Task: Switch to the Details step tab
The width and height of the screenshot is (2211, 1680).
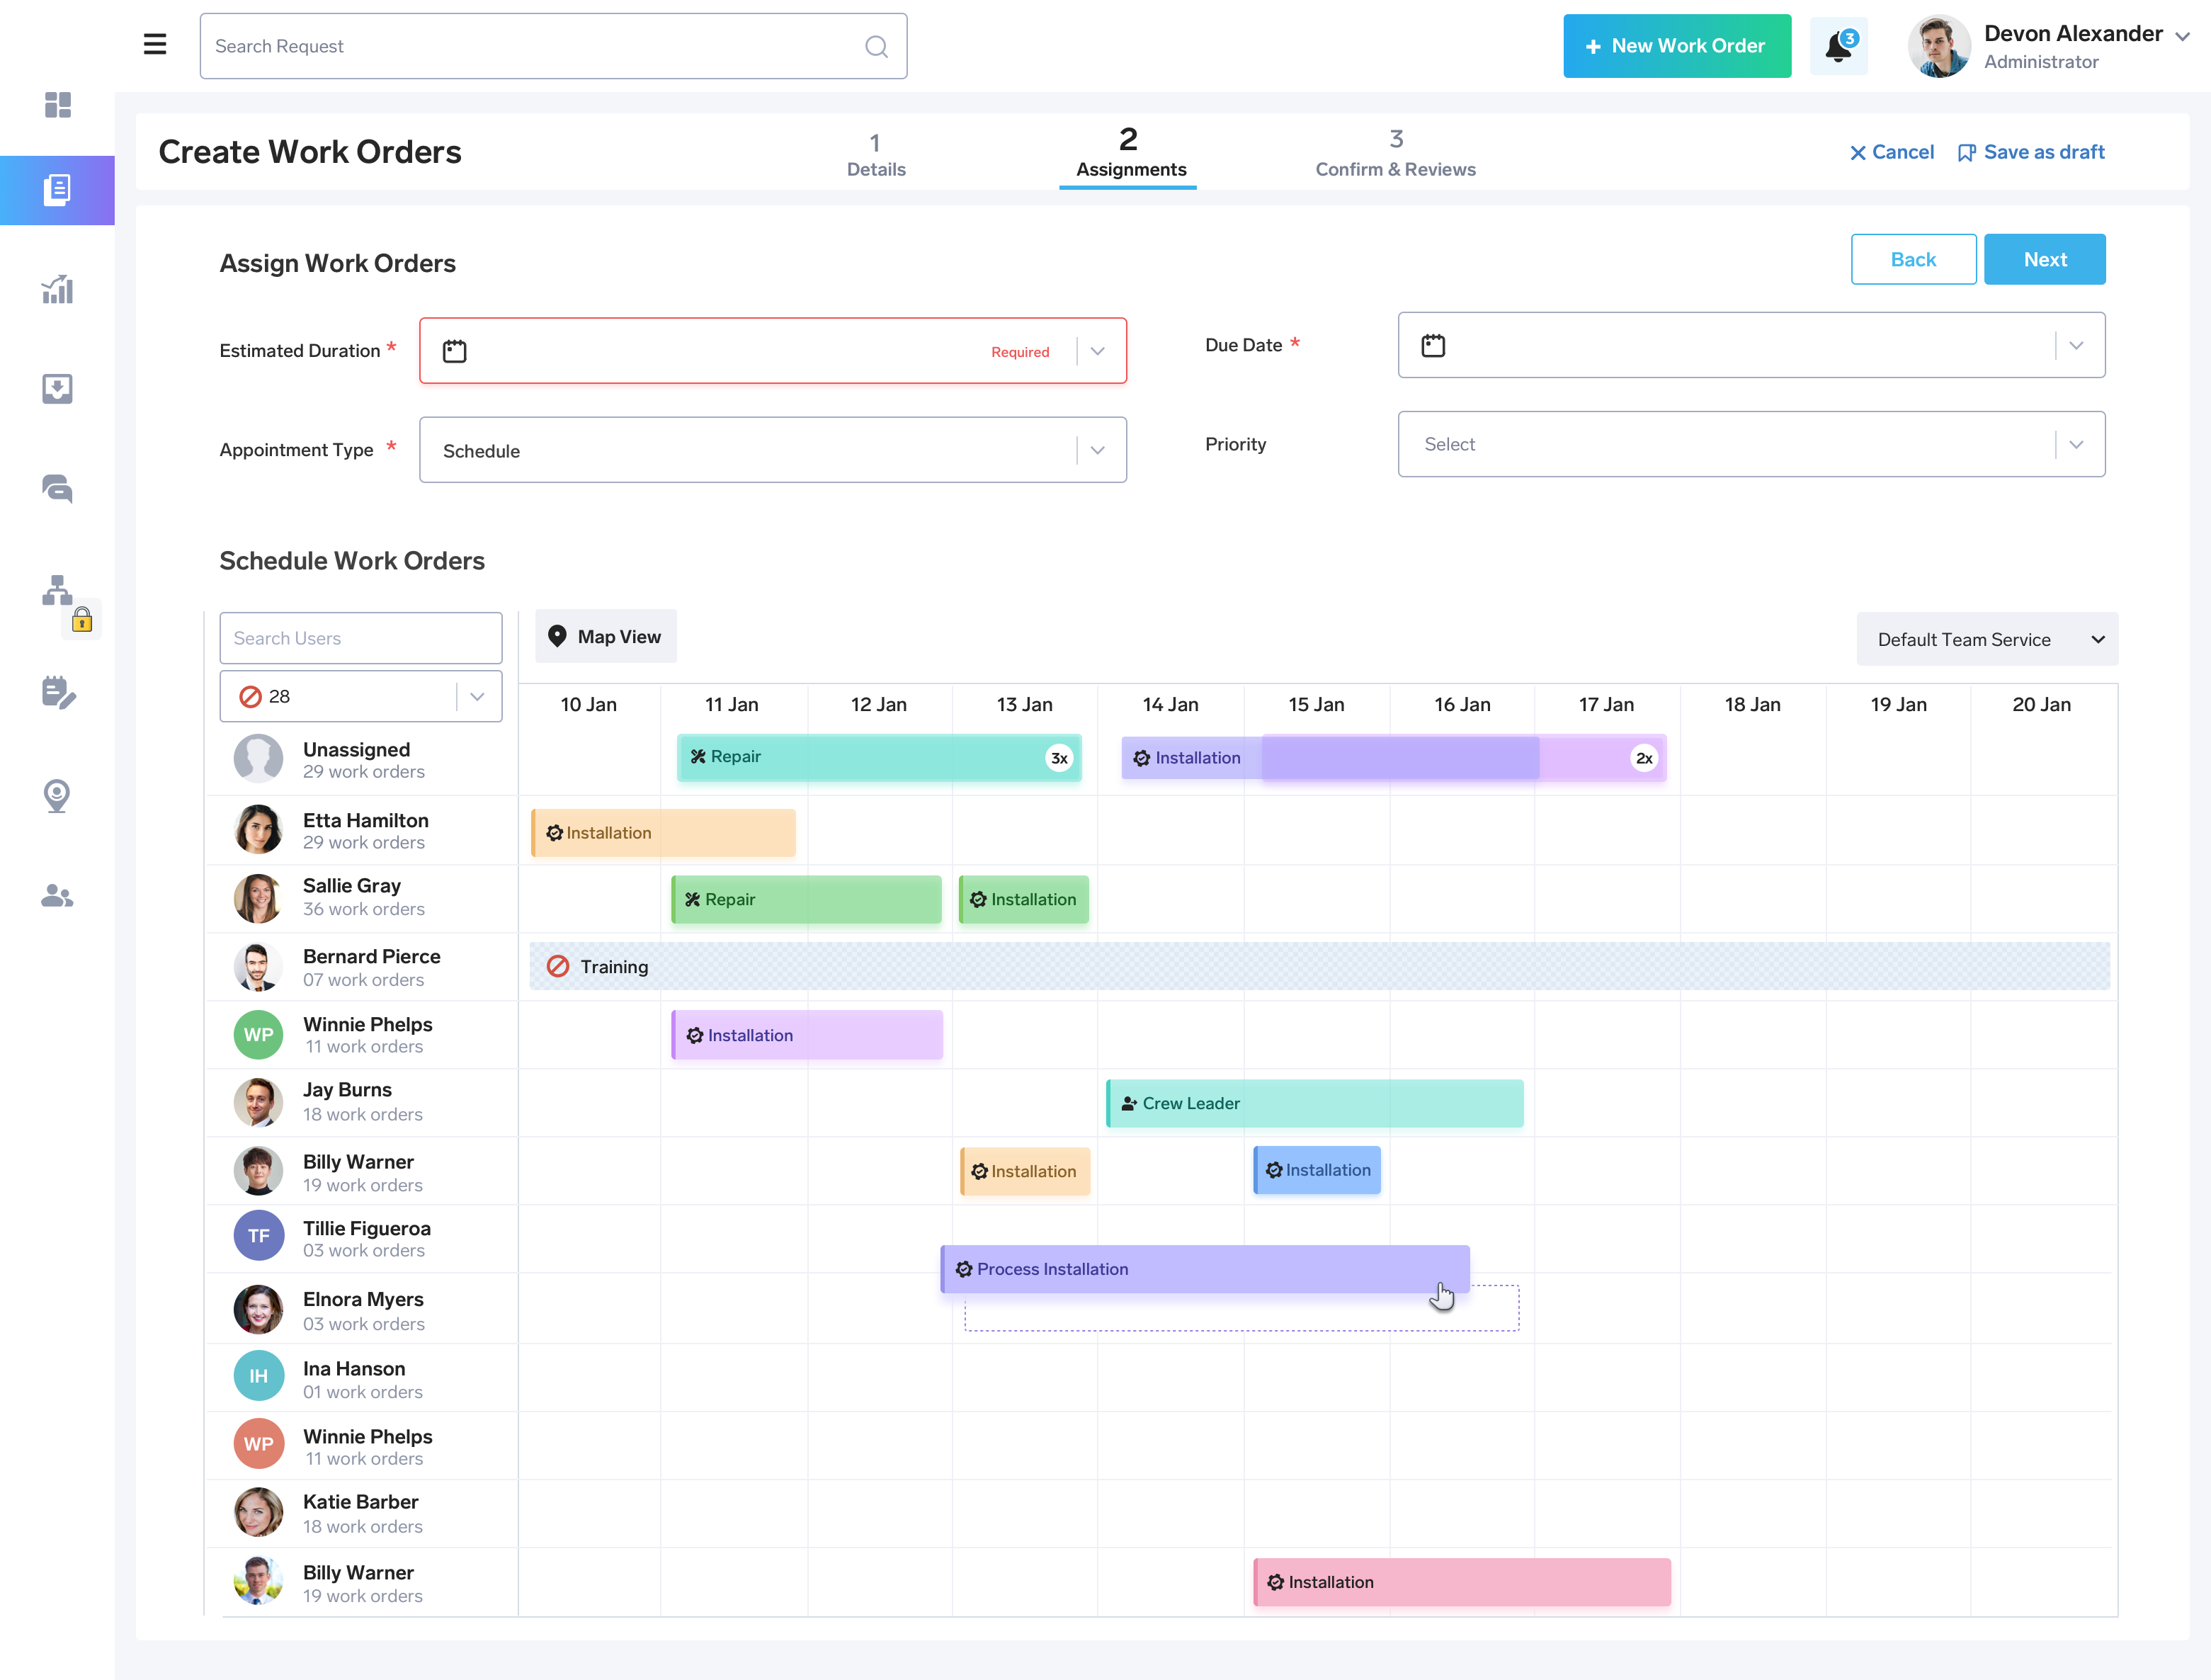Action: (x=875, y=154)
